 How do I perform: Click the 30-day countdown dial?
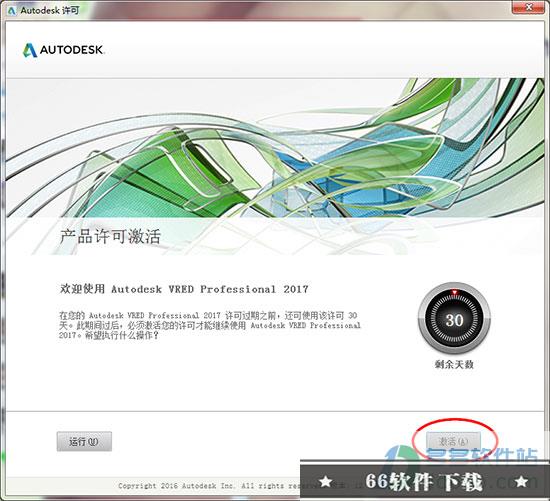coord(454,319)
